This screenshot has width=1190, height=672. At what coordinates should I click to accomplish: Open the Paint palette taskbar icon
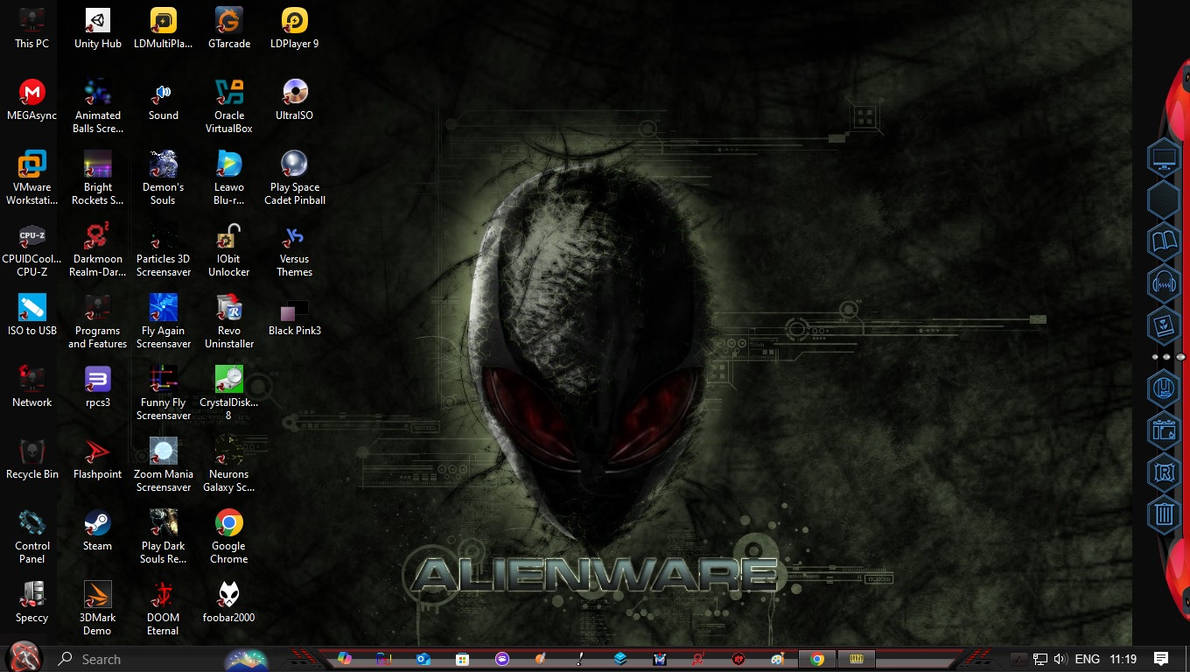pyautogui.click(x=777, y=658)
